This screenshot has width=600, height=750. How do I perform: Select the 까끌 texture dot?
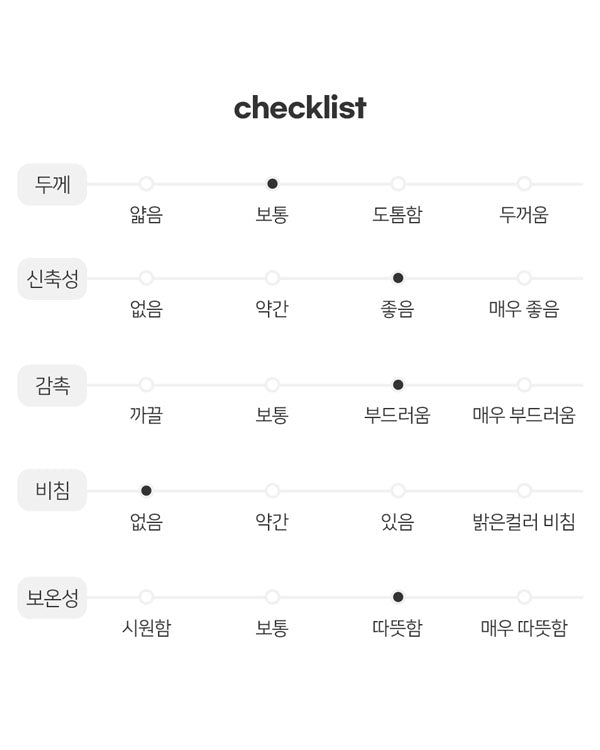tap(146, 385)
